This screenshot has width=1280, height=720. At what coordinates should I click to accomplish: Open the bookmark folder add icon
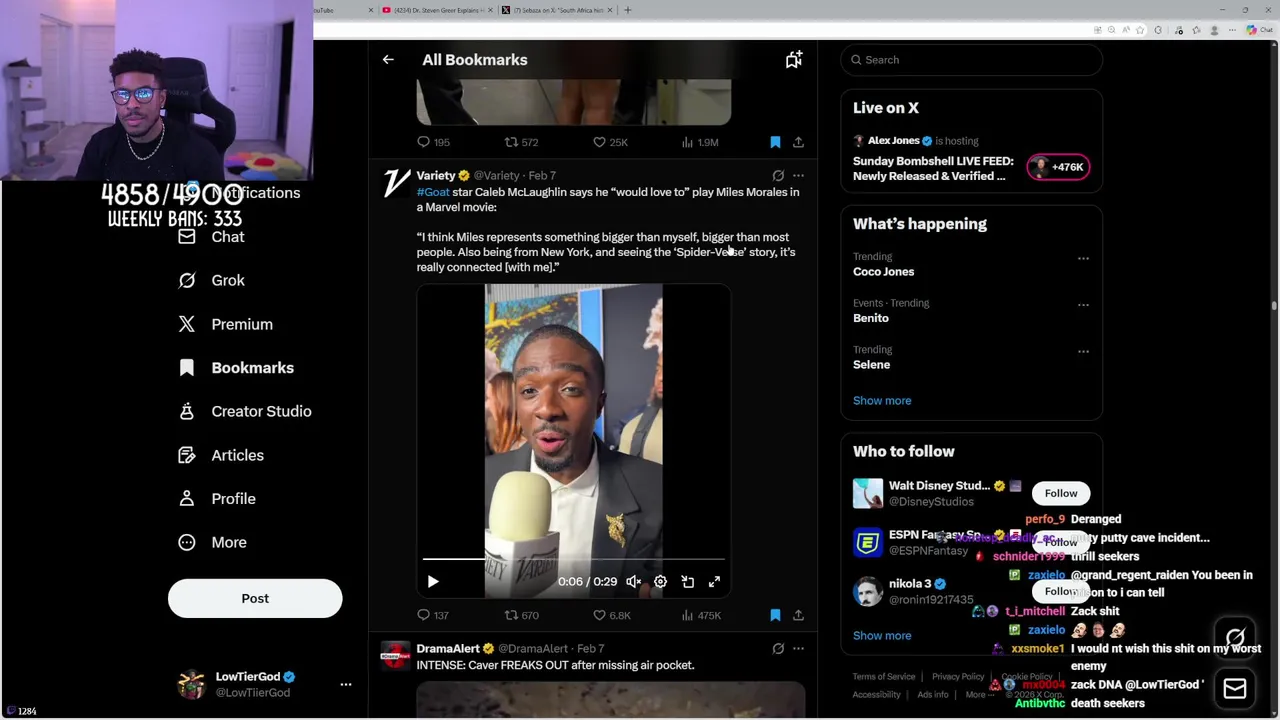[793, 60]
